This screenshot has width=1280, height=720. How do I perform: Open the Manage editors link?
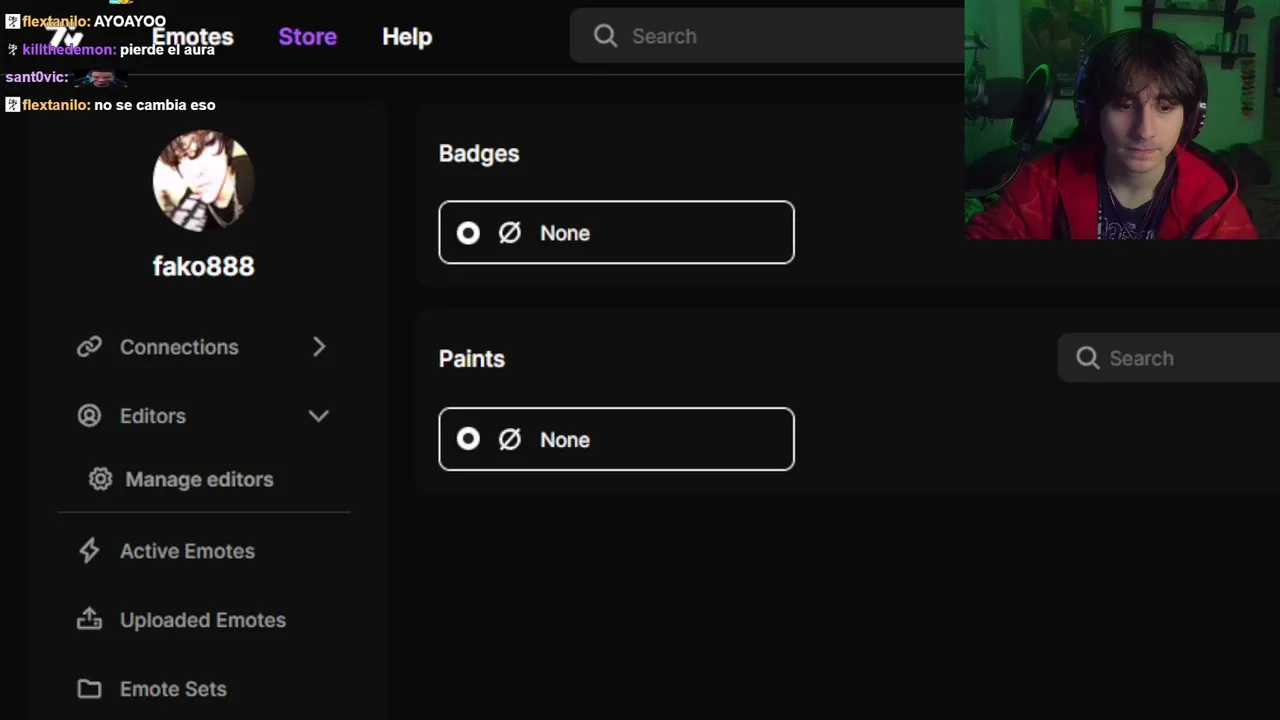199,479
